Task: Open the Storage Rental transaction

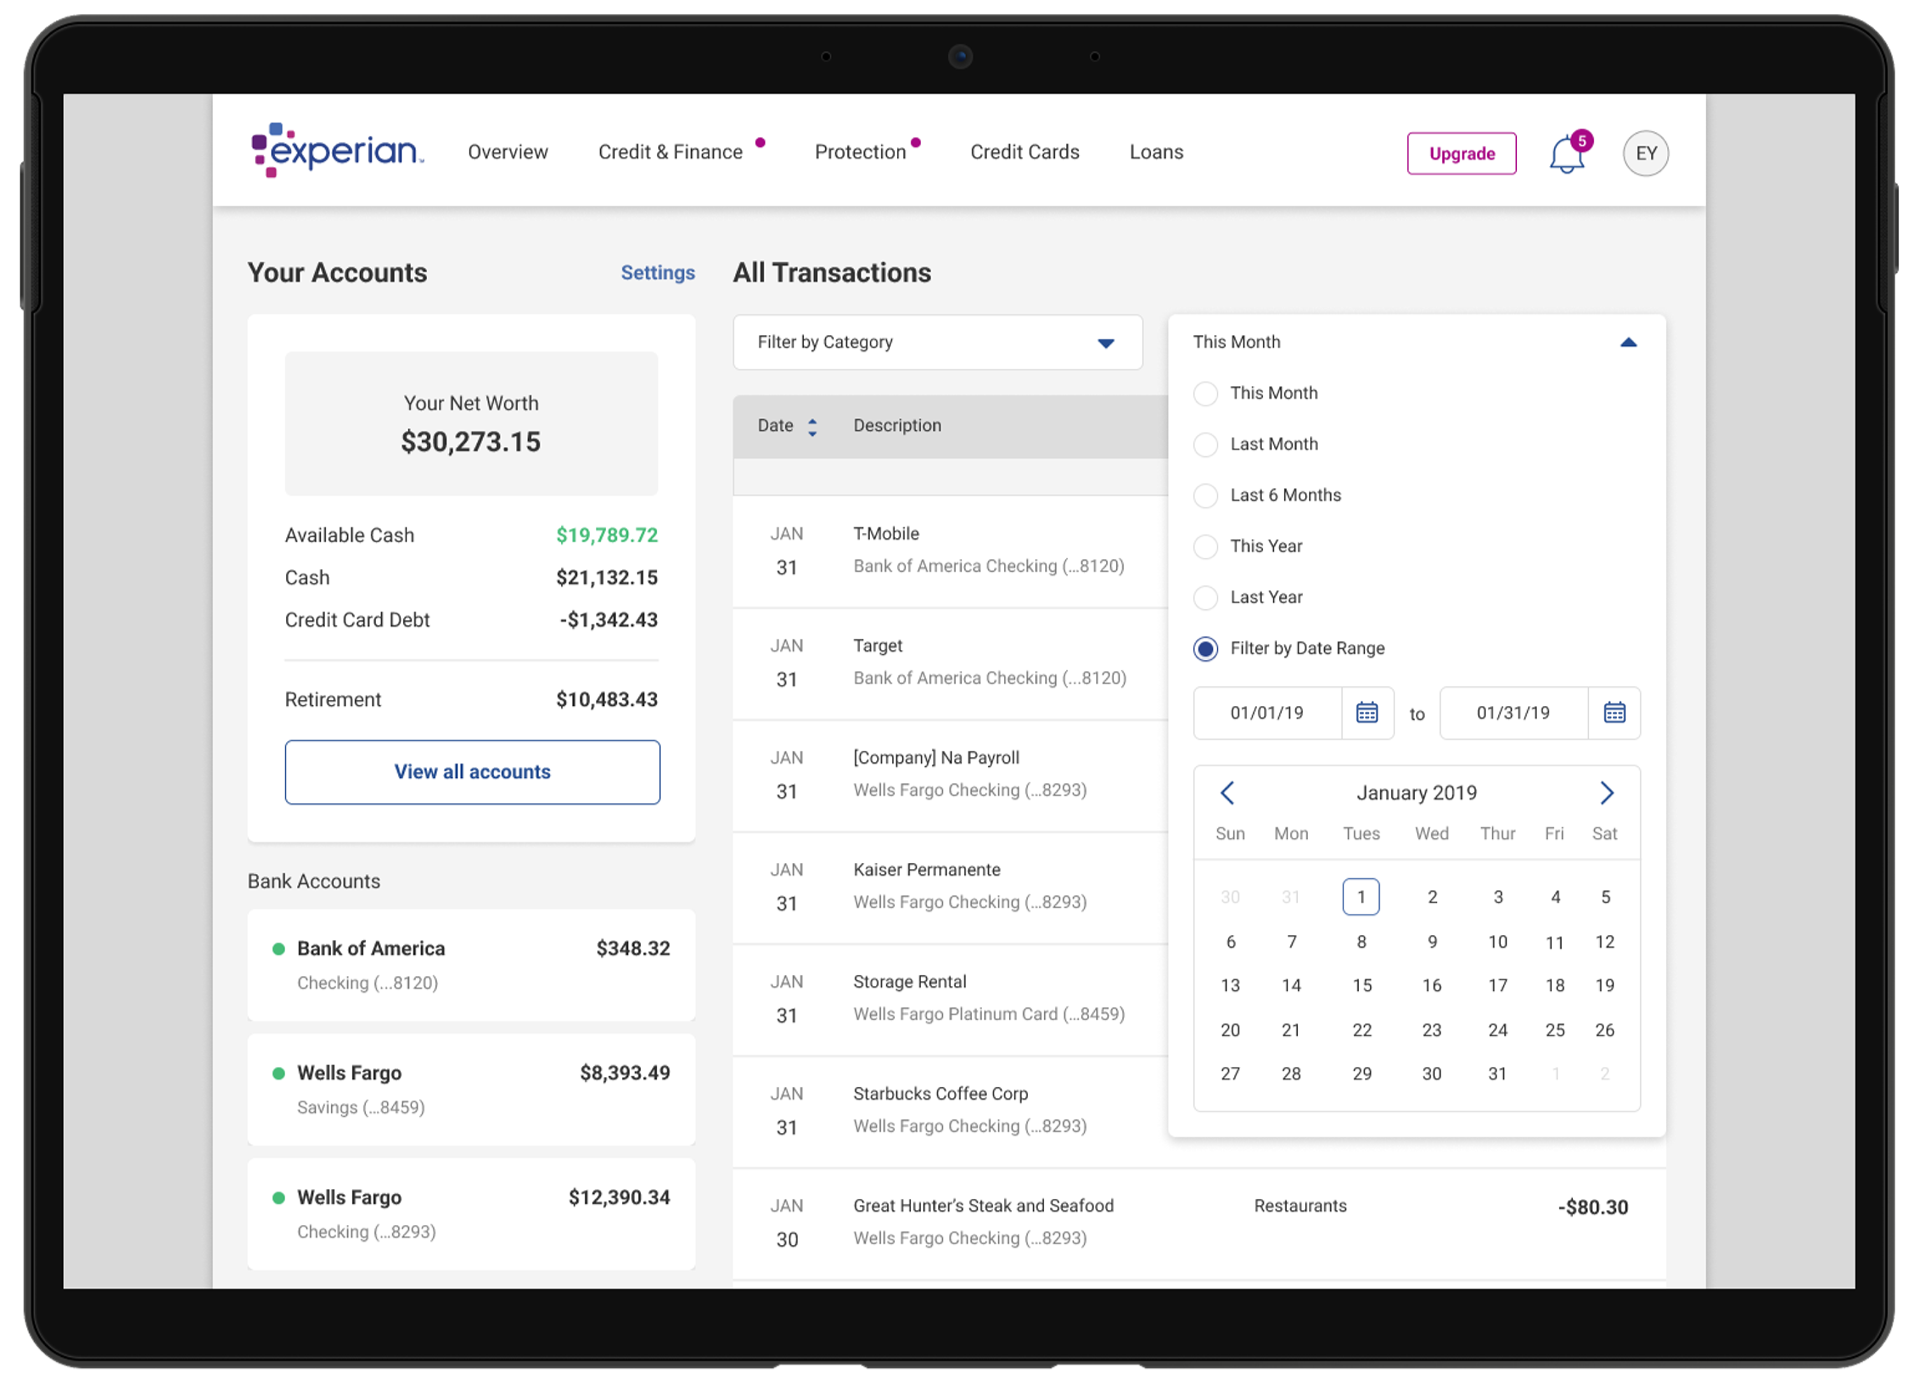Action: point(950,999)
